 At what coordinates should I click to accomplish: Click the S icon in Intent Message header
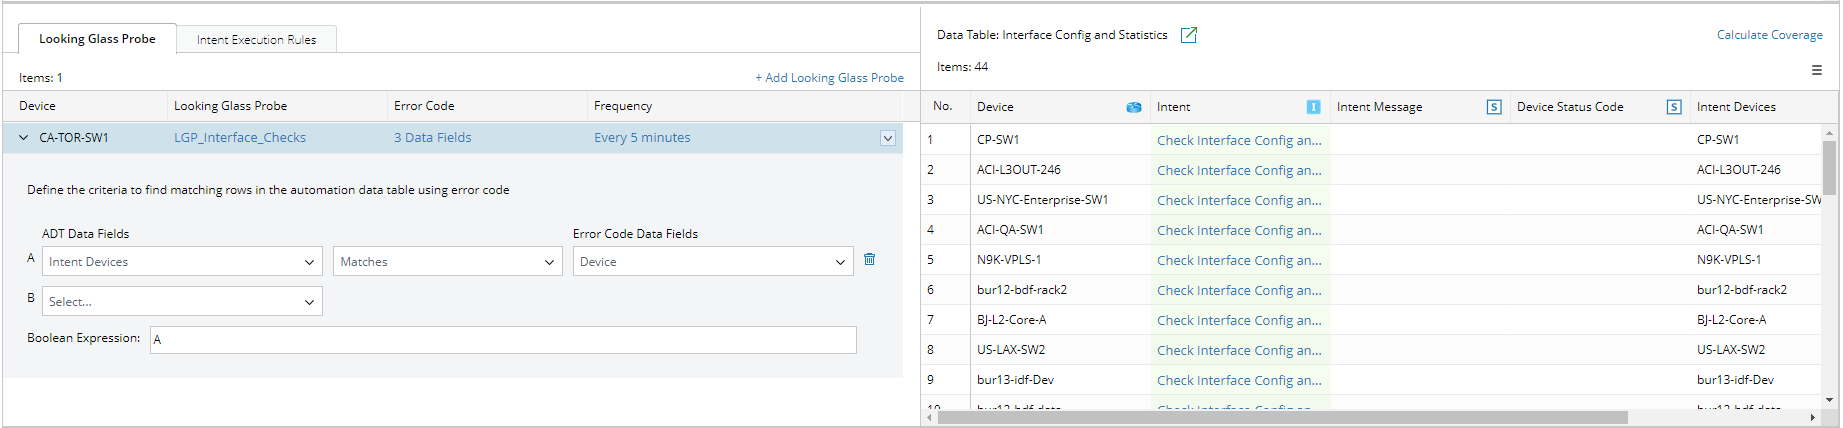tap(1493, 107)
